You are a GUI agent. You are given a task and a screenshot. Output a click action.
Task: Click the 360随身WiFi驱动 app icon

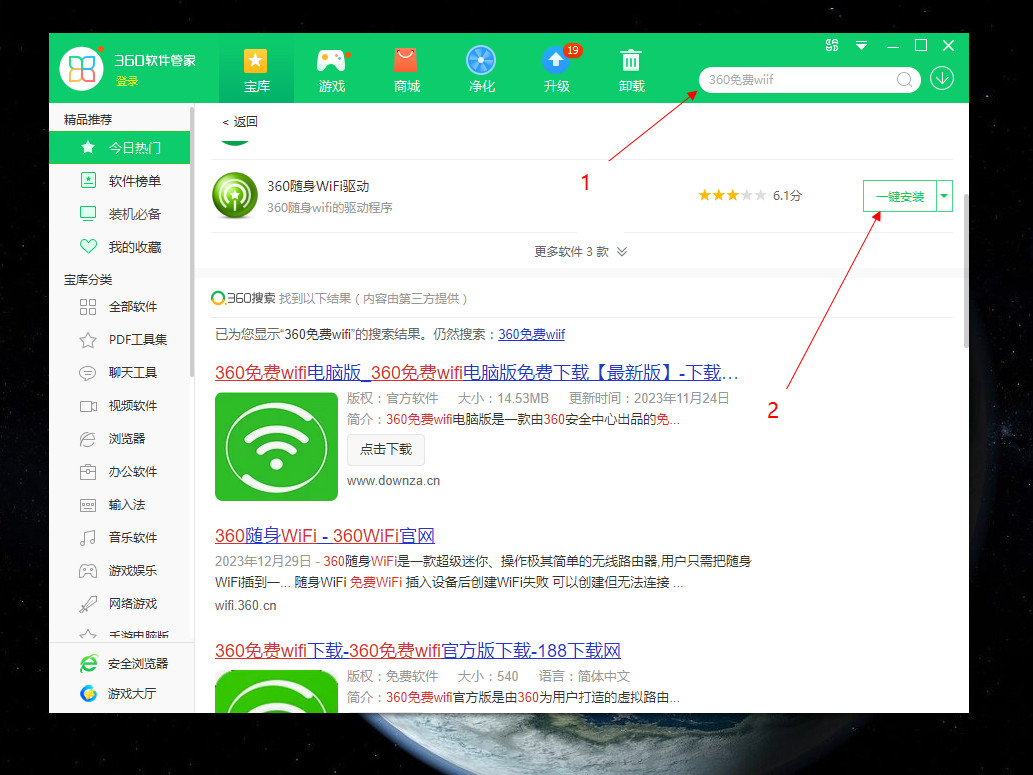[235, 196]
